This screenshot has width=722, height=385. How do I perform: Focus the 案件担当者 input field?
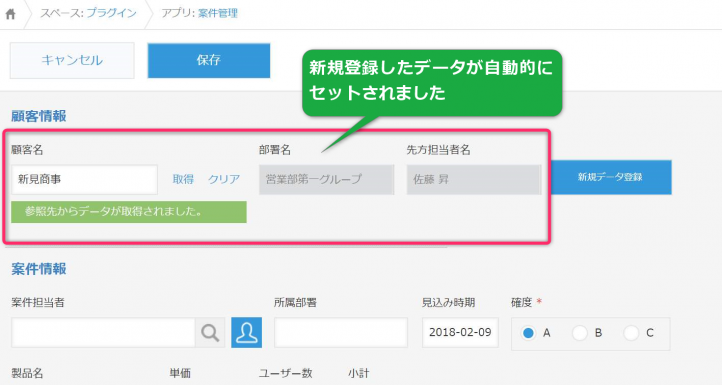coord(103,332)
